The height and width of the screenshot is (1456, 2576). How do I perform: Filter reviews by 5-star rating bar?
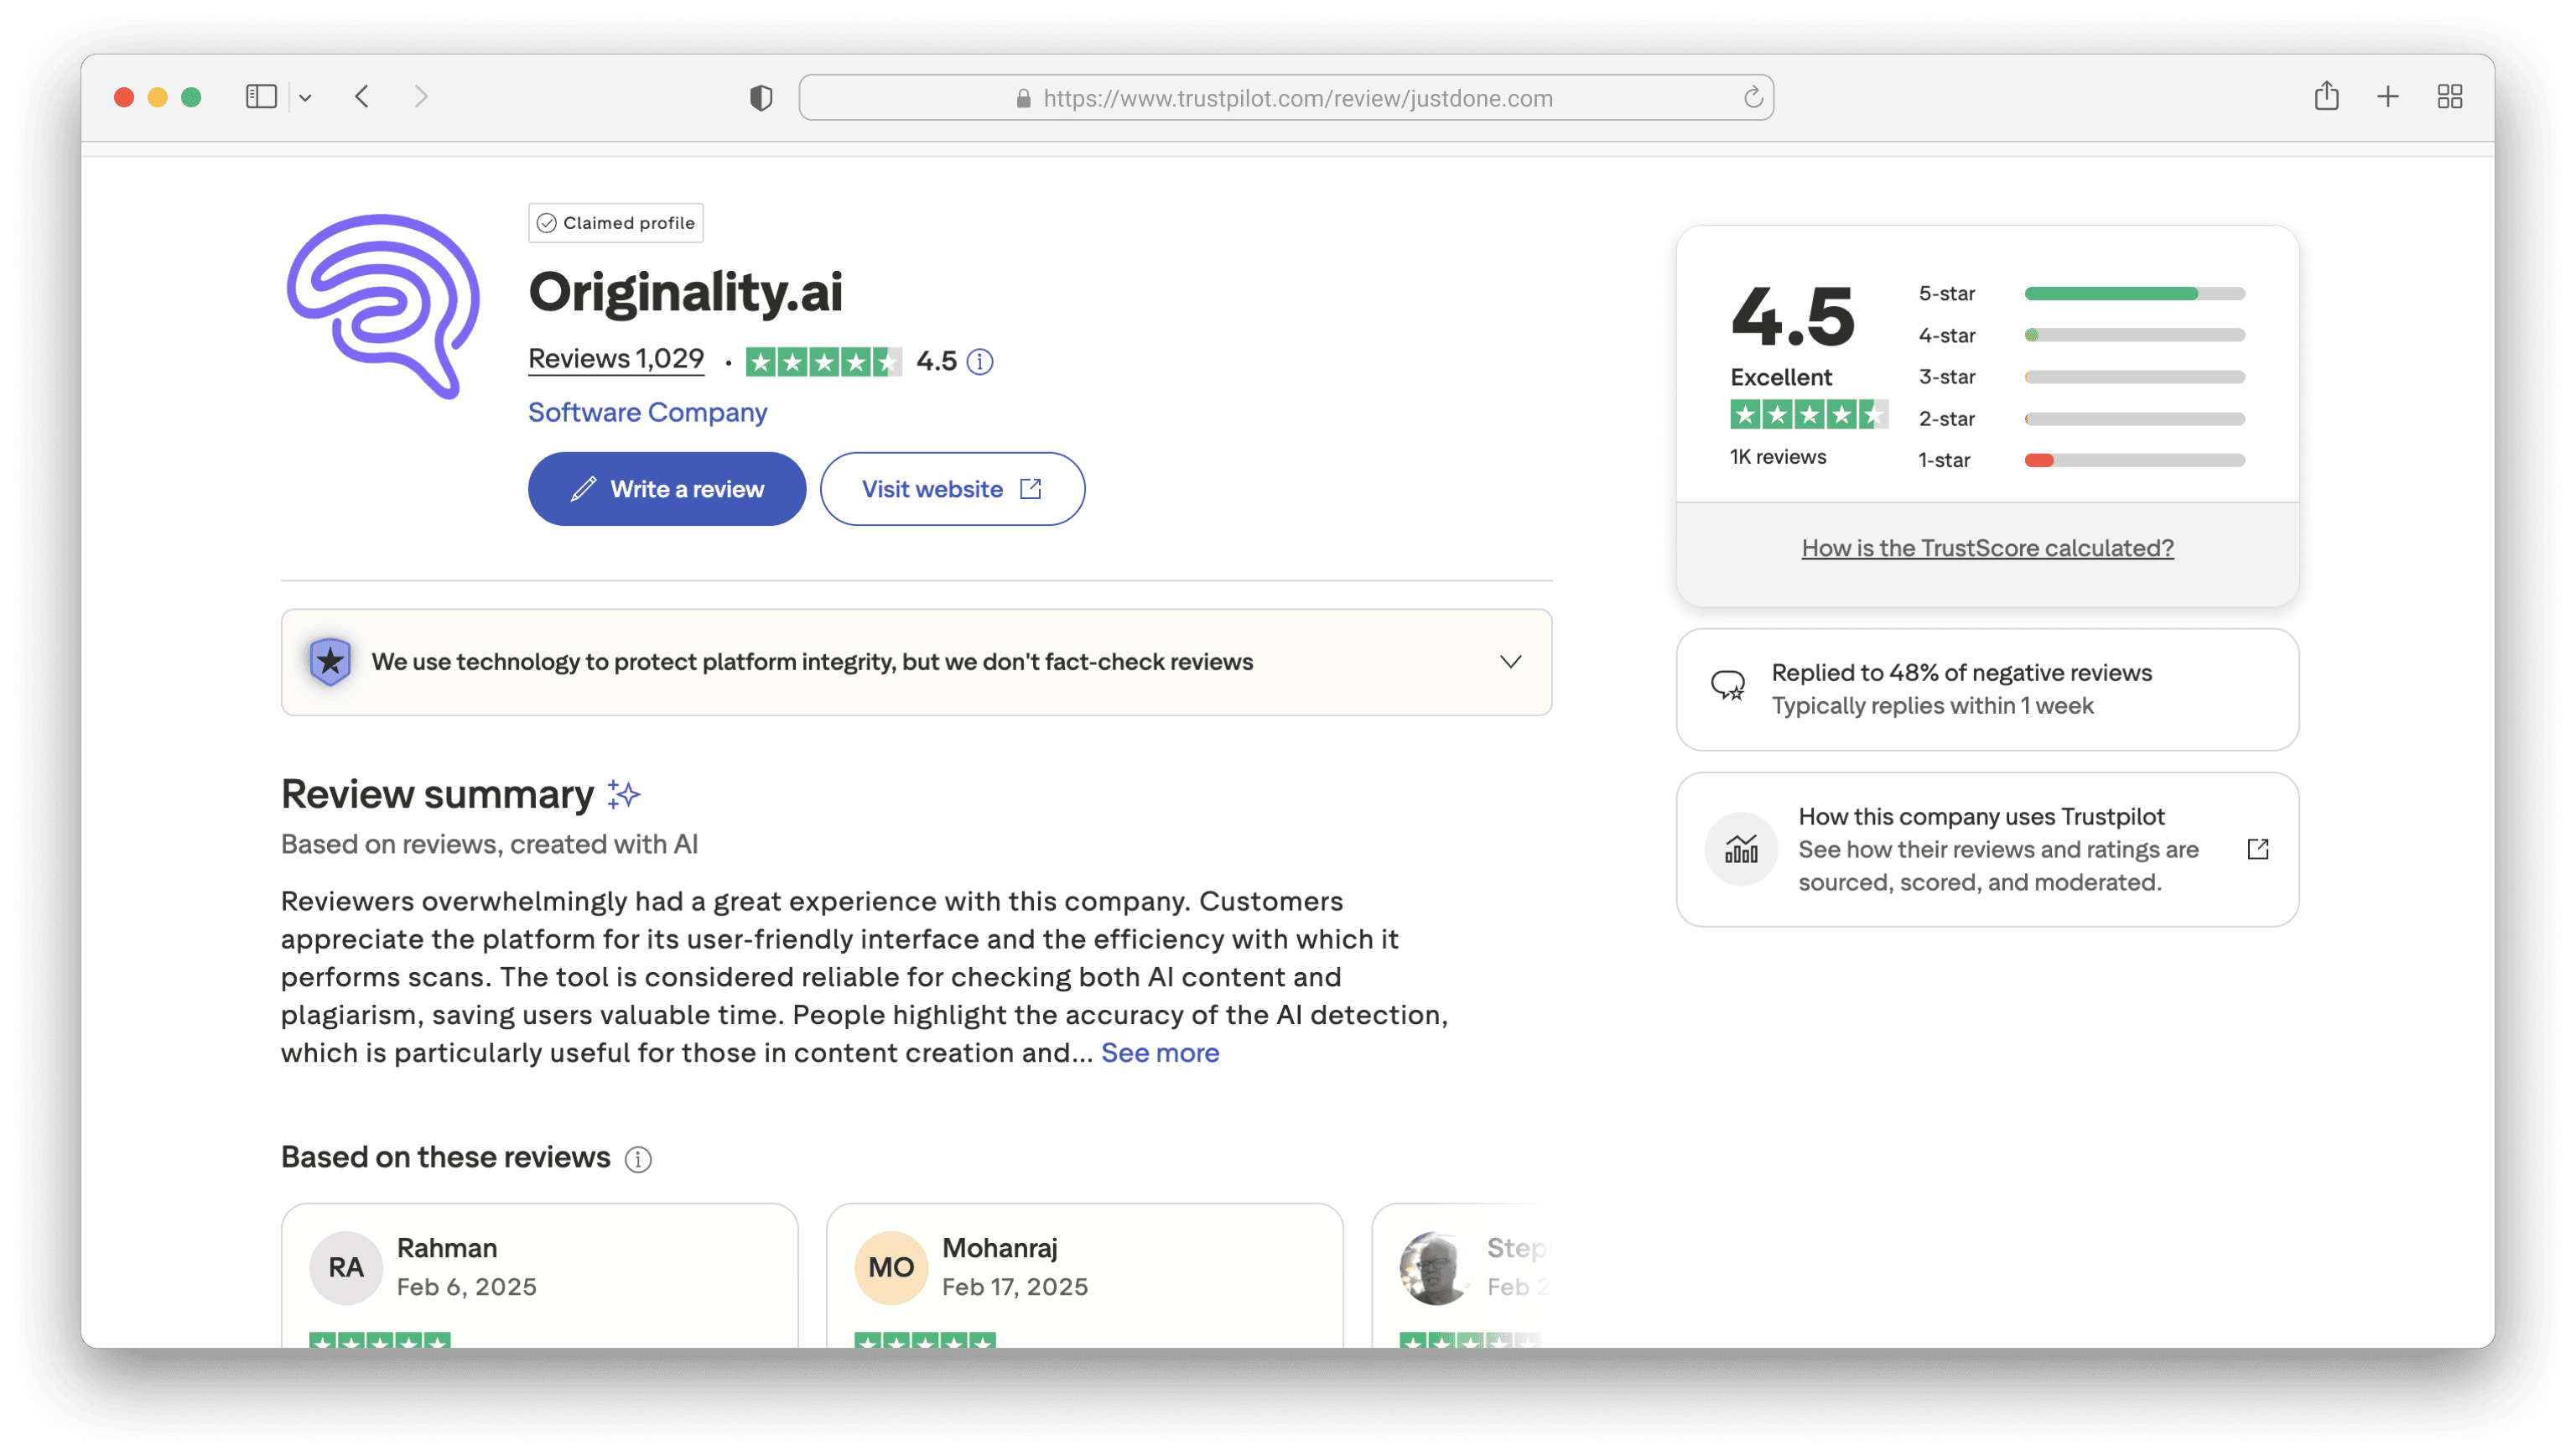pyautogui.click(x=2134, y=294)
